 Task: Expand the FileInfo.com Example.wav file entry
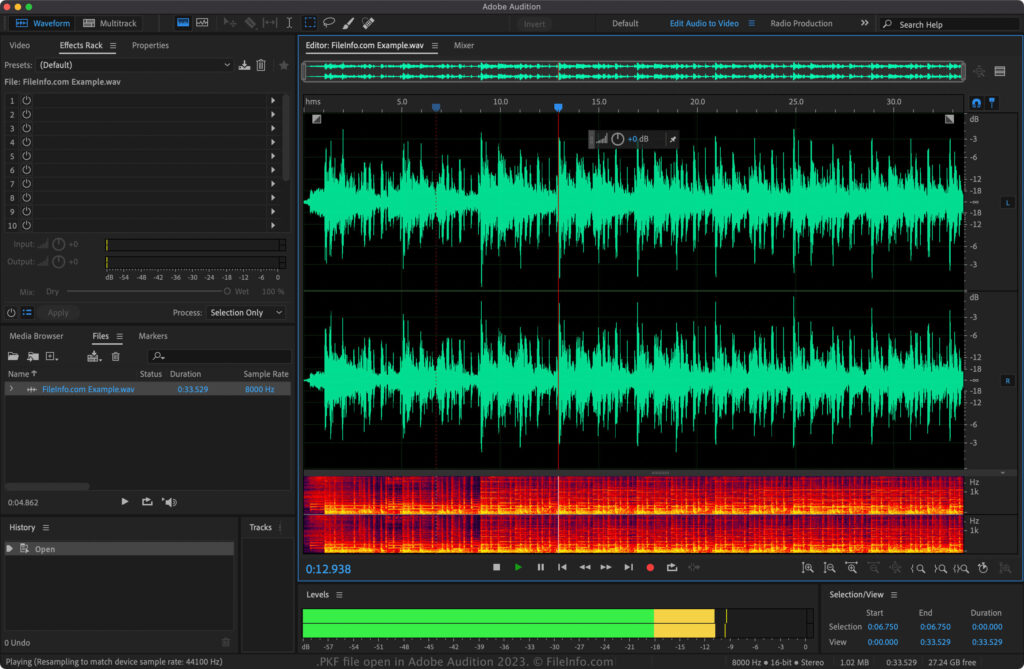pyautogui.click(x=11, y=389)
